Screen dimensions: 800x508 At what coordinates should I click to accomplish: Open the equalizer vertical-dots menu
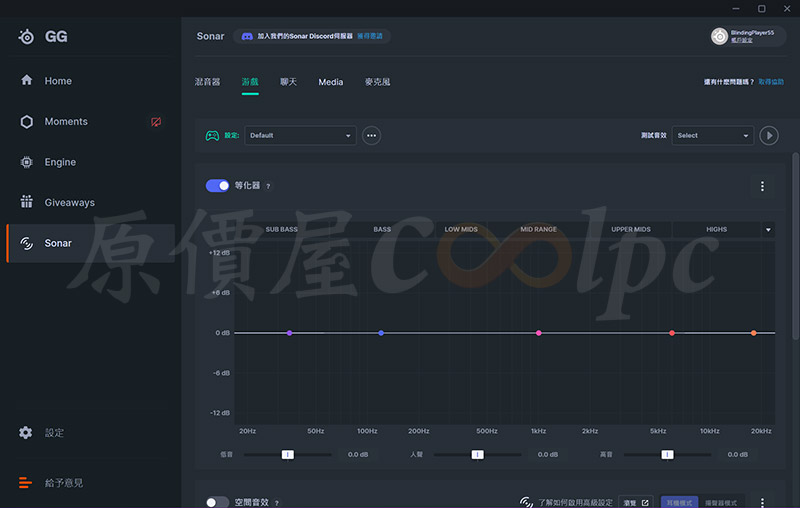(762, 186)
